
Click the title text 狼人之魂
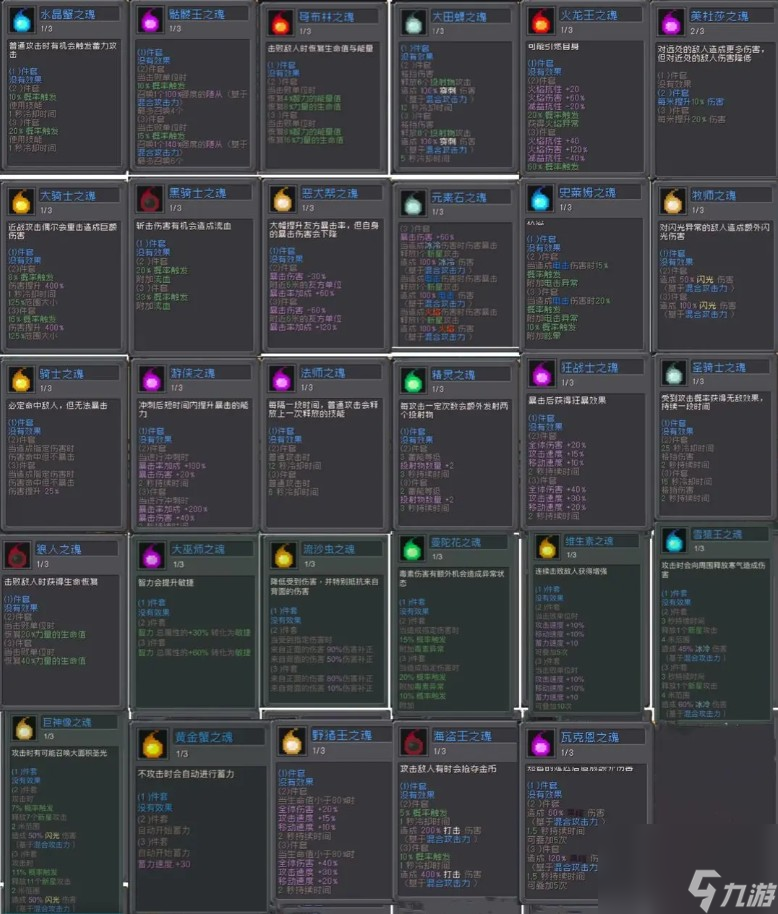click(59, 549)
